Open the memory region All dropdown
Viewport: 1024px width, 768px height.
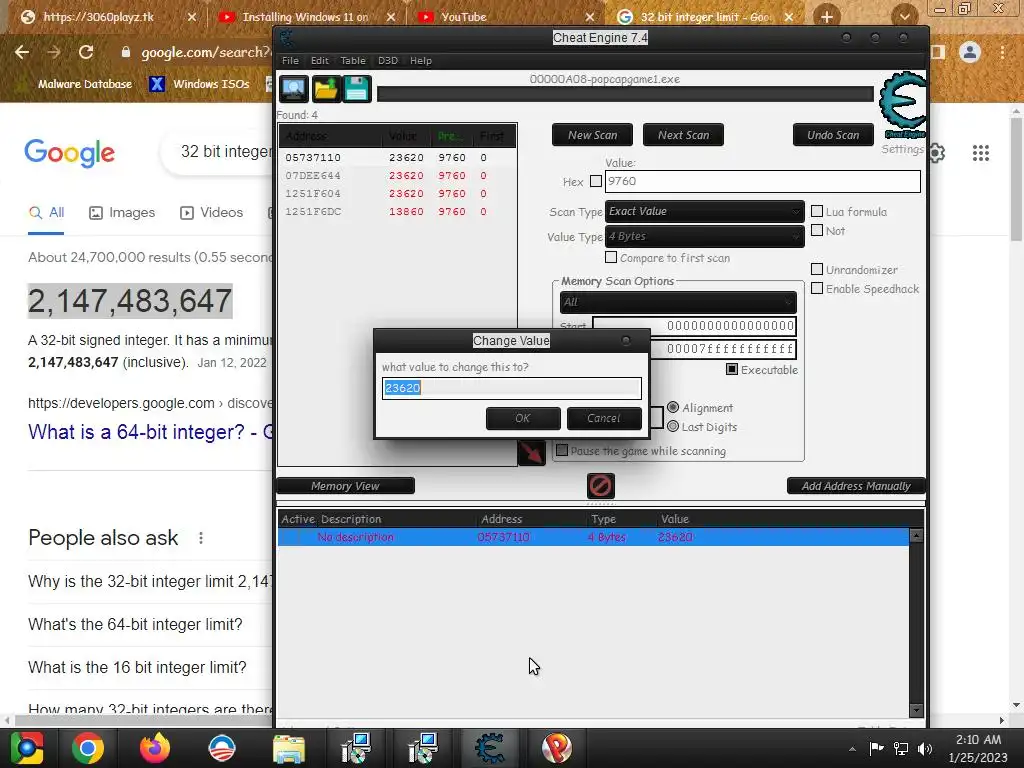point(678,302)
